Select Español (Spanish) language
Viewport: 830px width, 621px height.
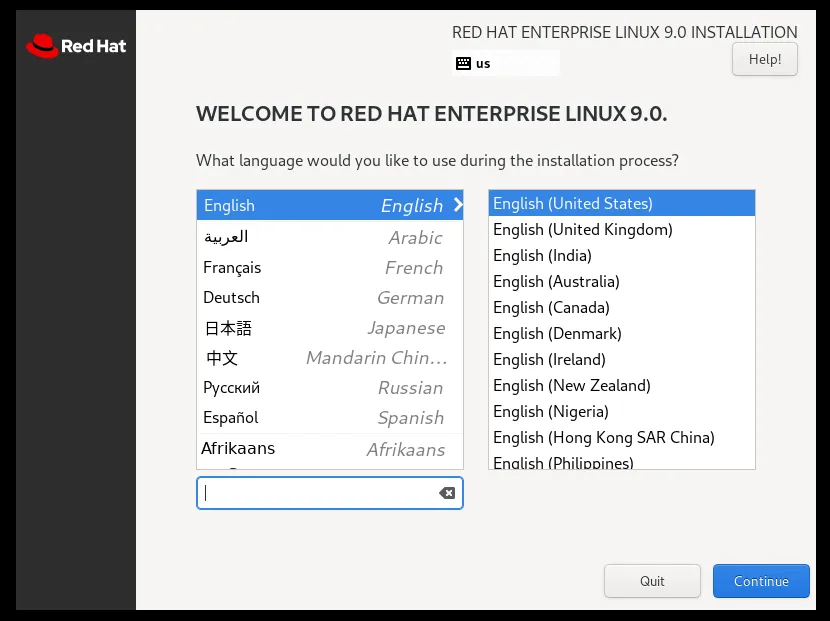click(330, 418)
